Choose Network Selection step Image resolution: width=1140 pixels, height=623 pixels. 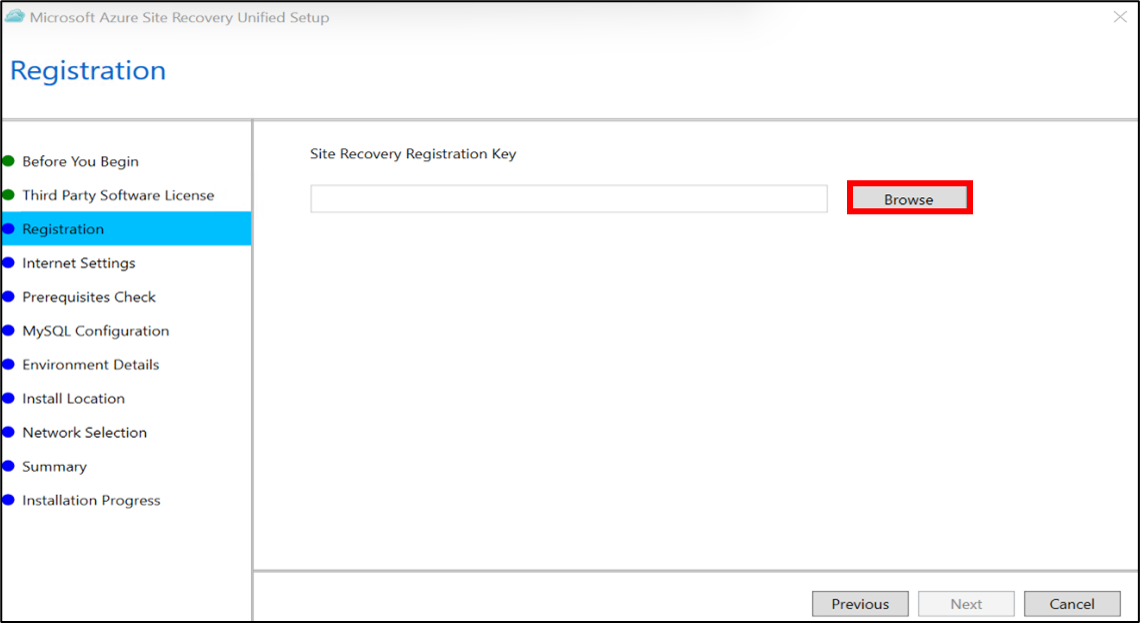pos(84,433)
